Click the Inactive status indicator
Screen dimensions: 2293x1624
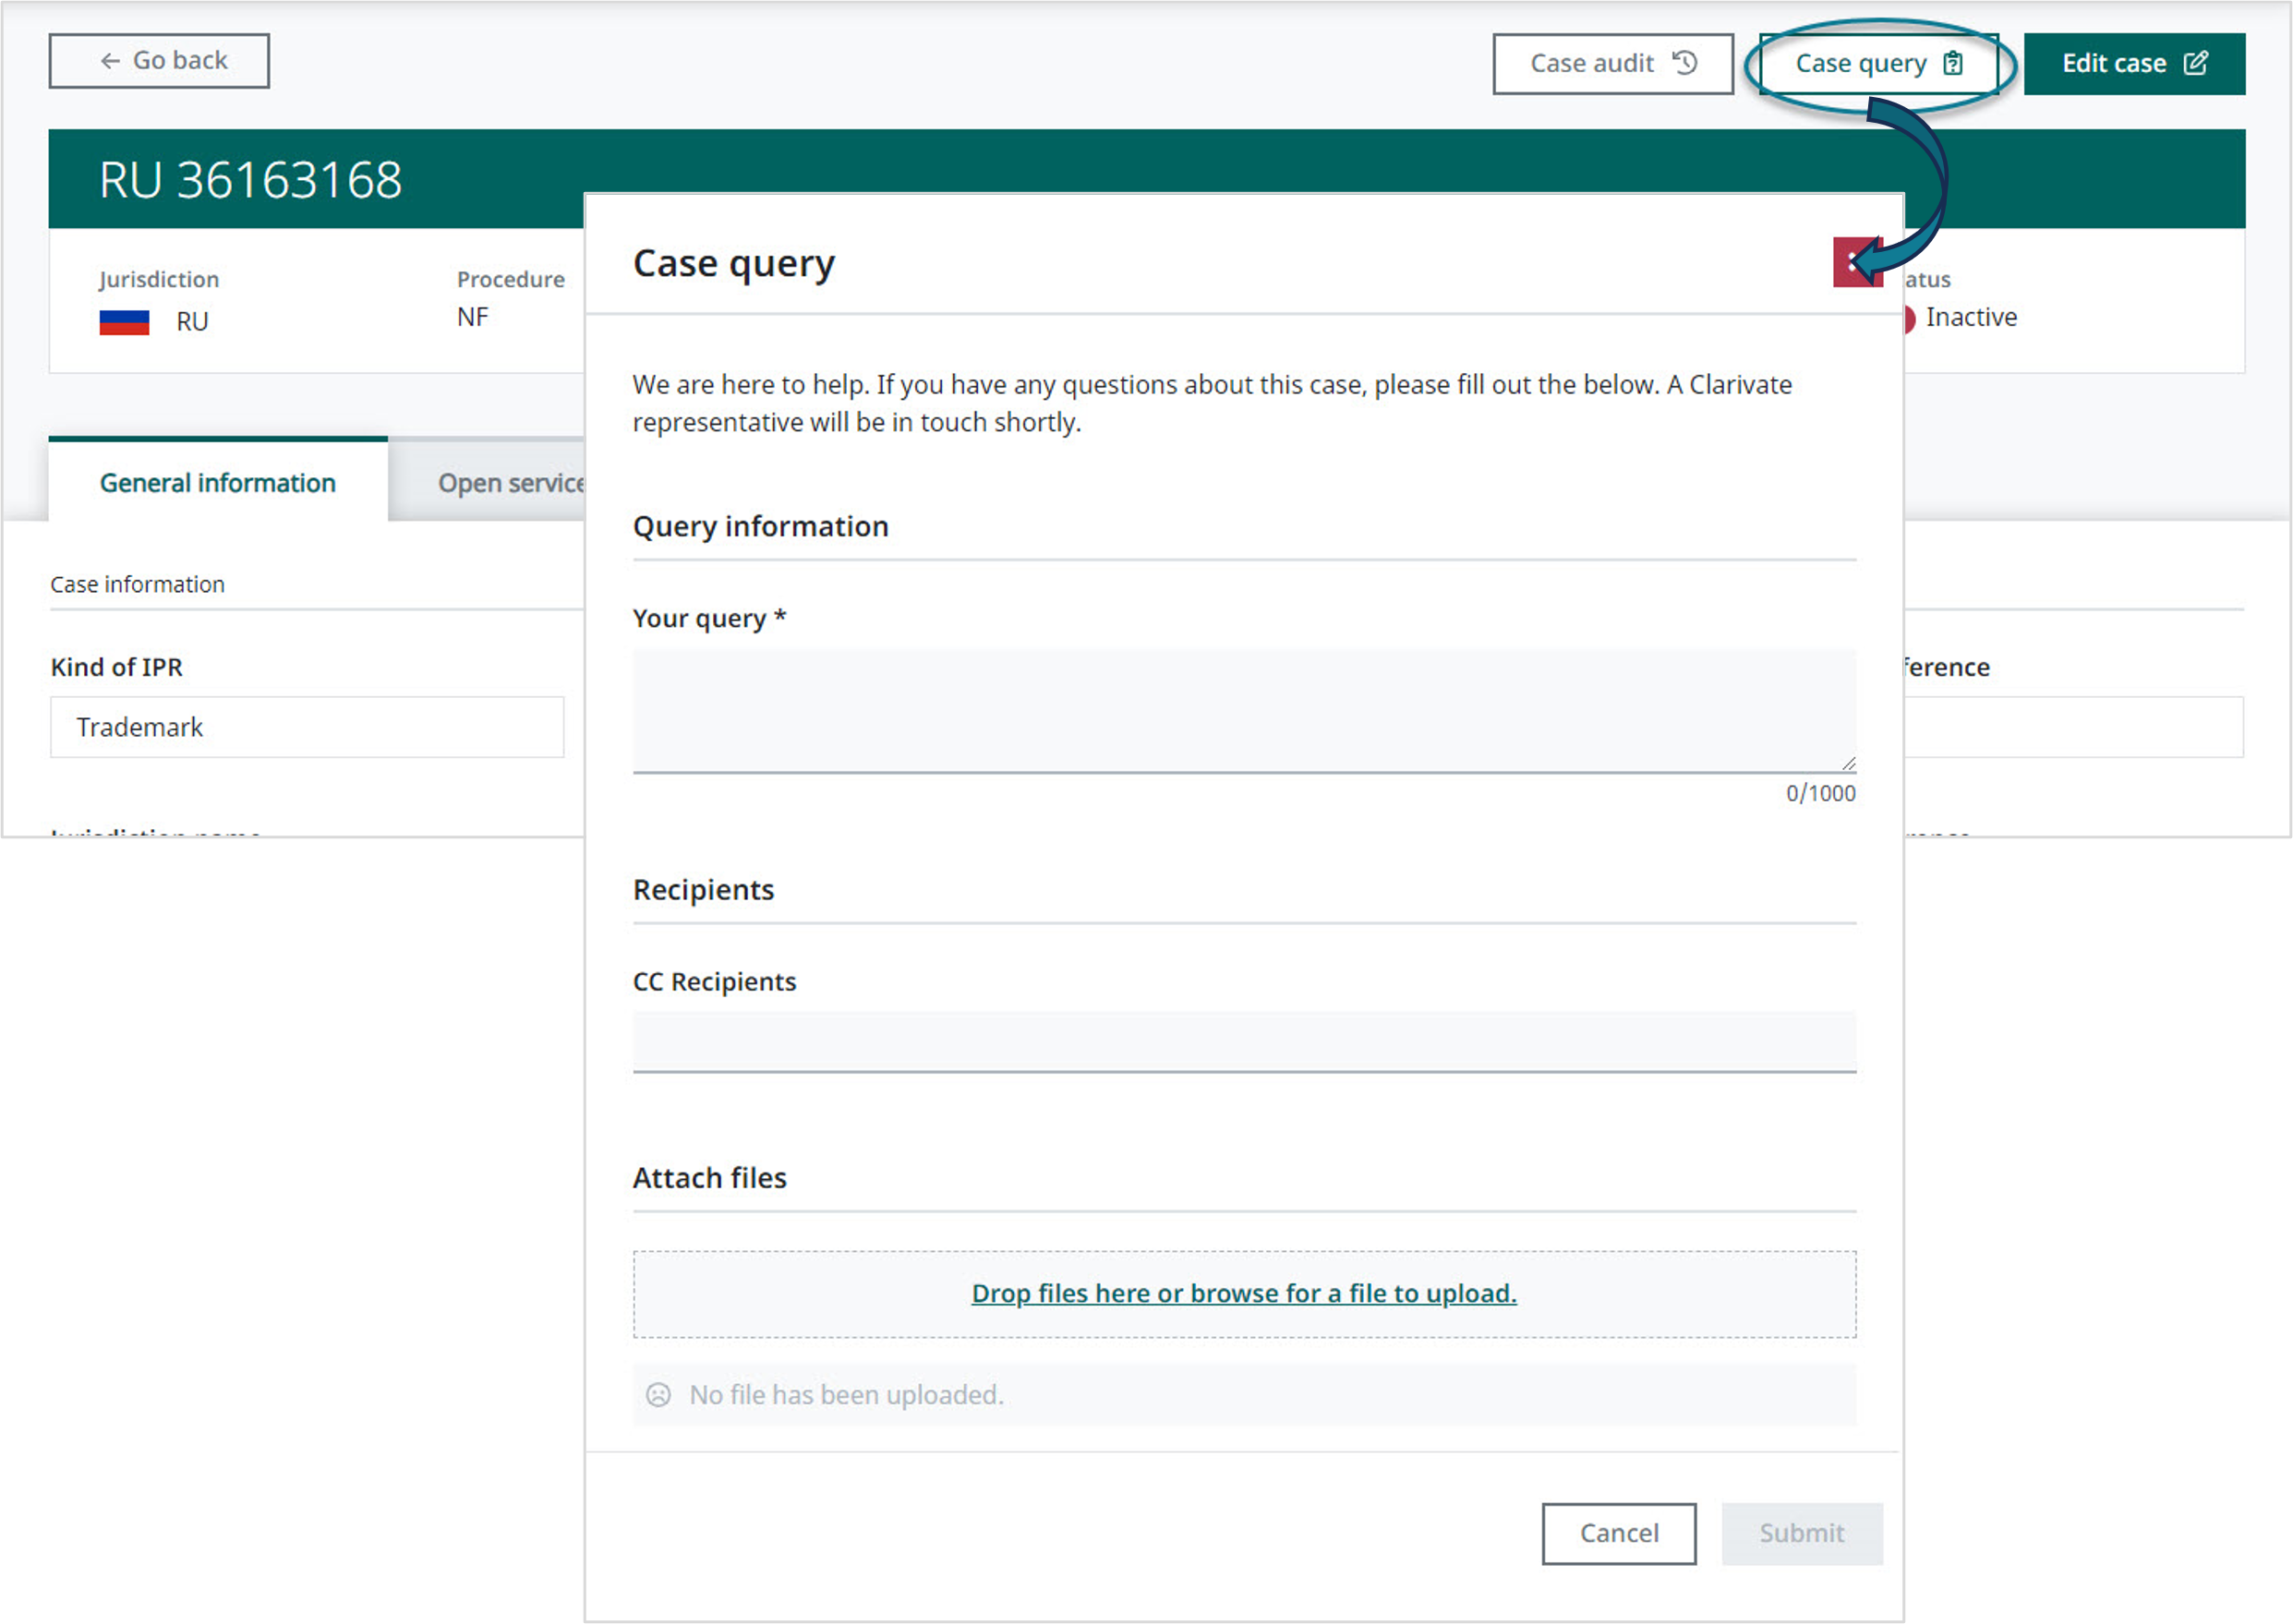1960,318
